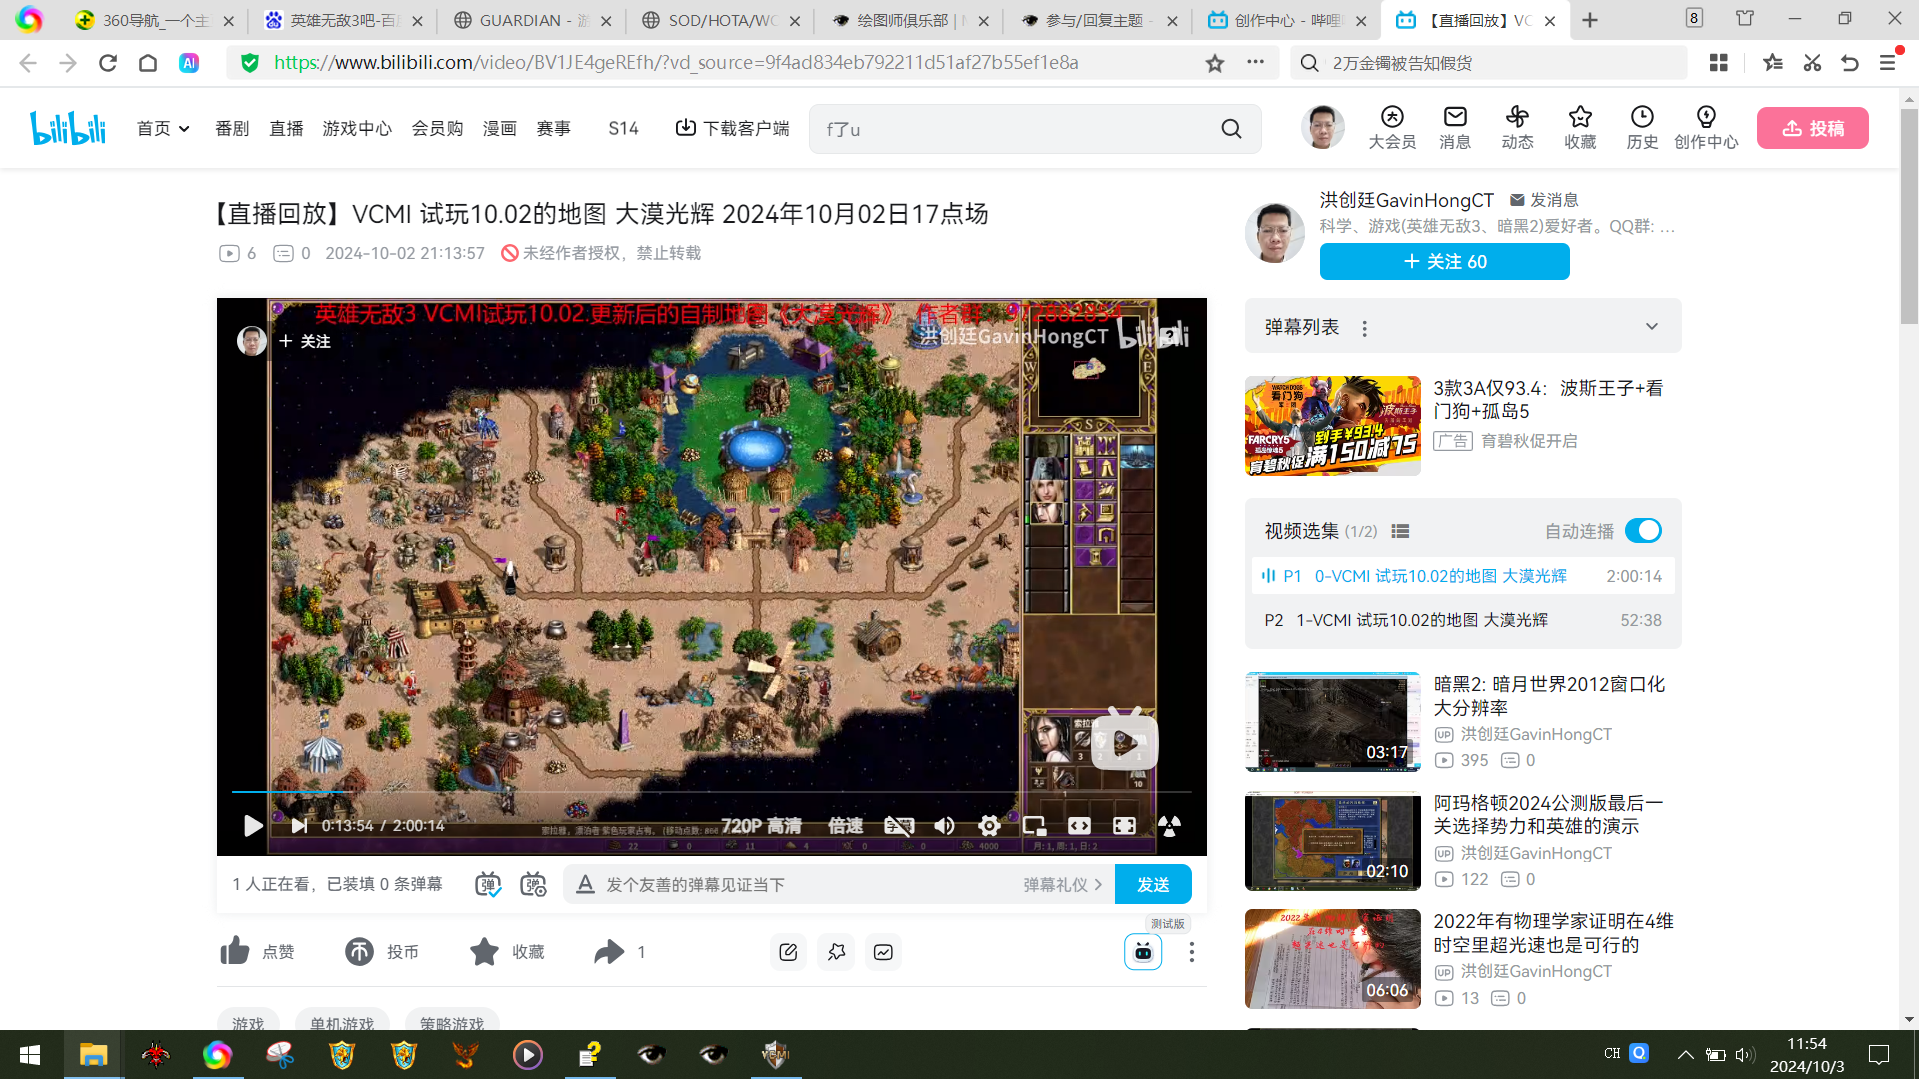Click the pin icon below video
This screenshot has height=1079, width=1919.
click(836, 952)
